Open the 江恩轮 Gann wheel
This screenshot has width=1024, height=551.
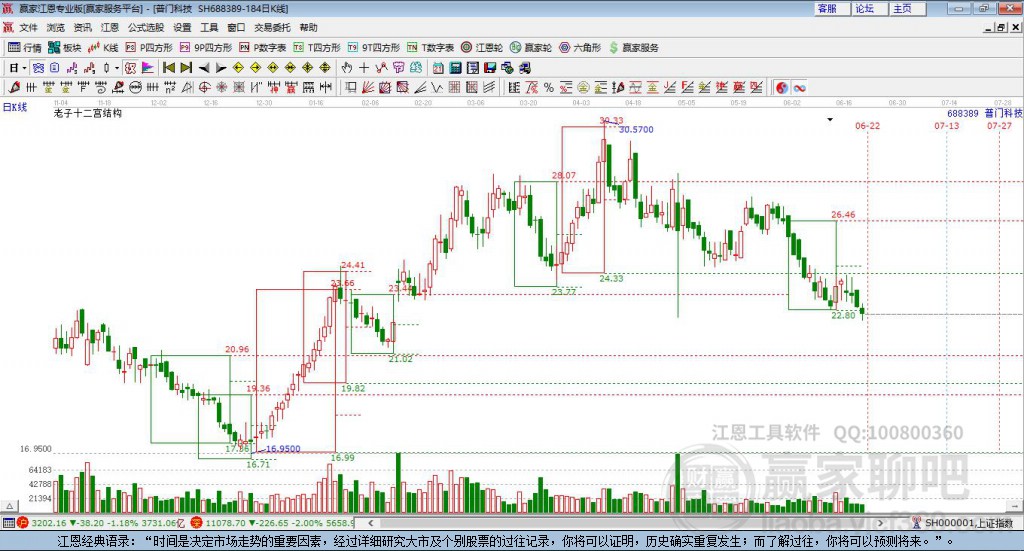point(482,48)
